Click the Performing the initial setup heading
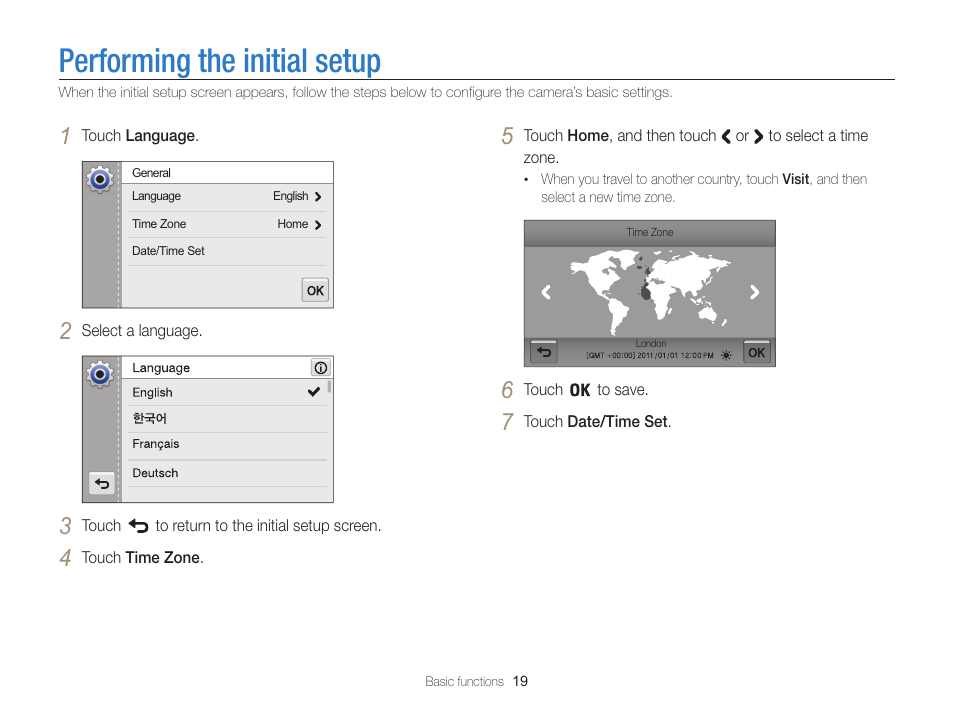Screen dimensions: 954x720 (x=220, y=61)
